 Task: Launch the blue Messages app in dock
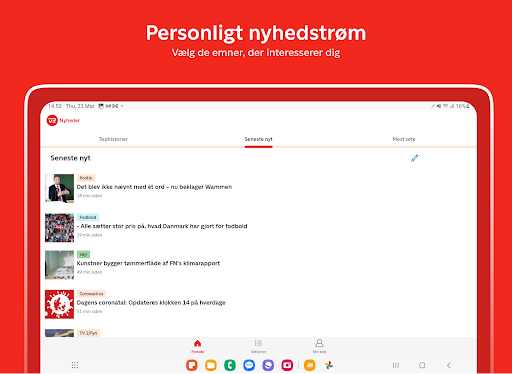249,365
